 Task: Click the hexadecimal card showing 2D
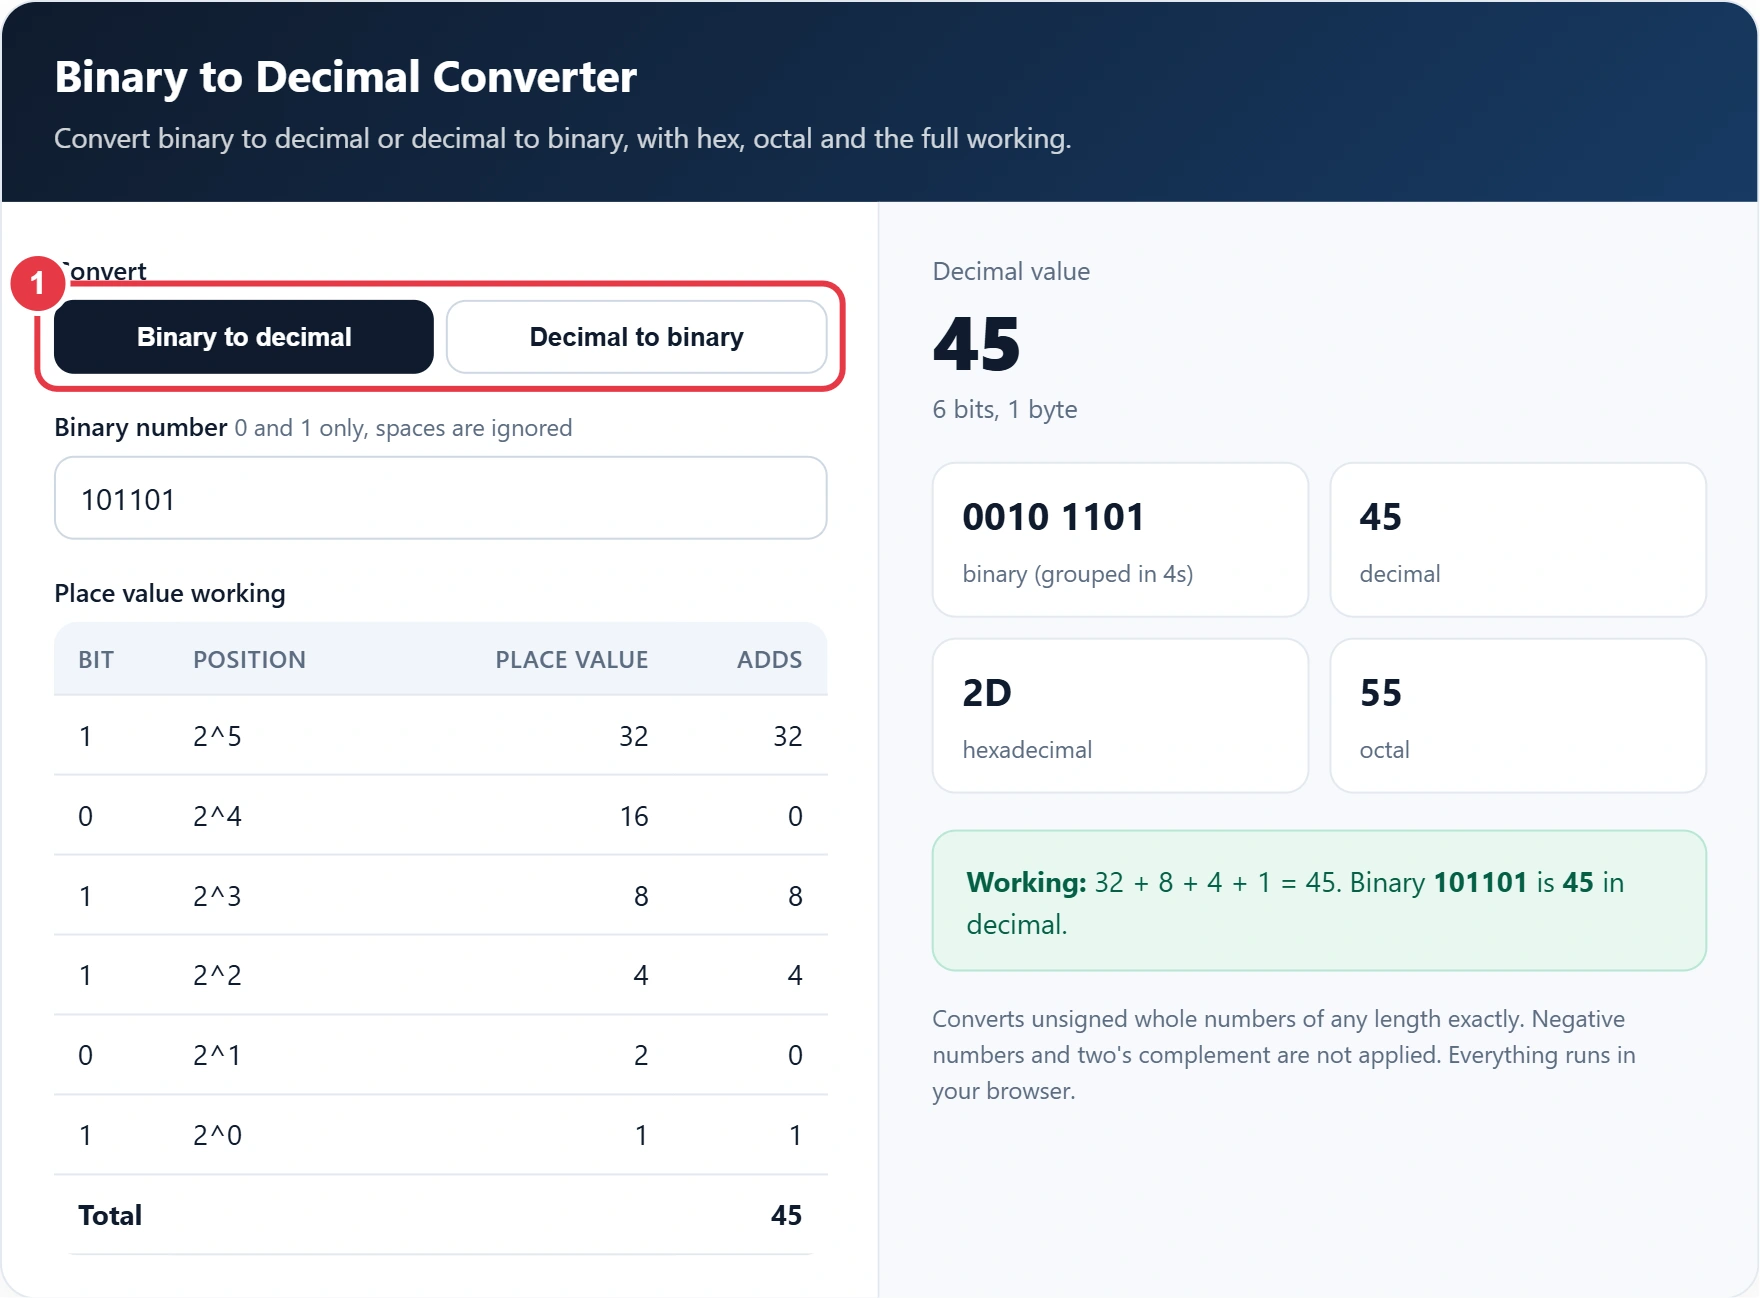point(1120,716)
